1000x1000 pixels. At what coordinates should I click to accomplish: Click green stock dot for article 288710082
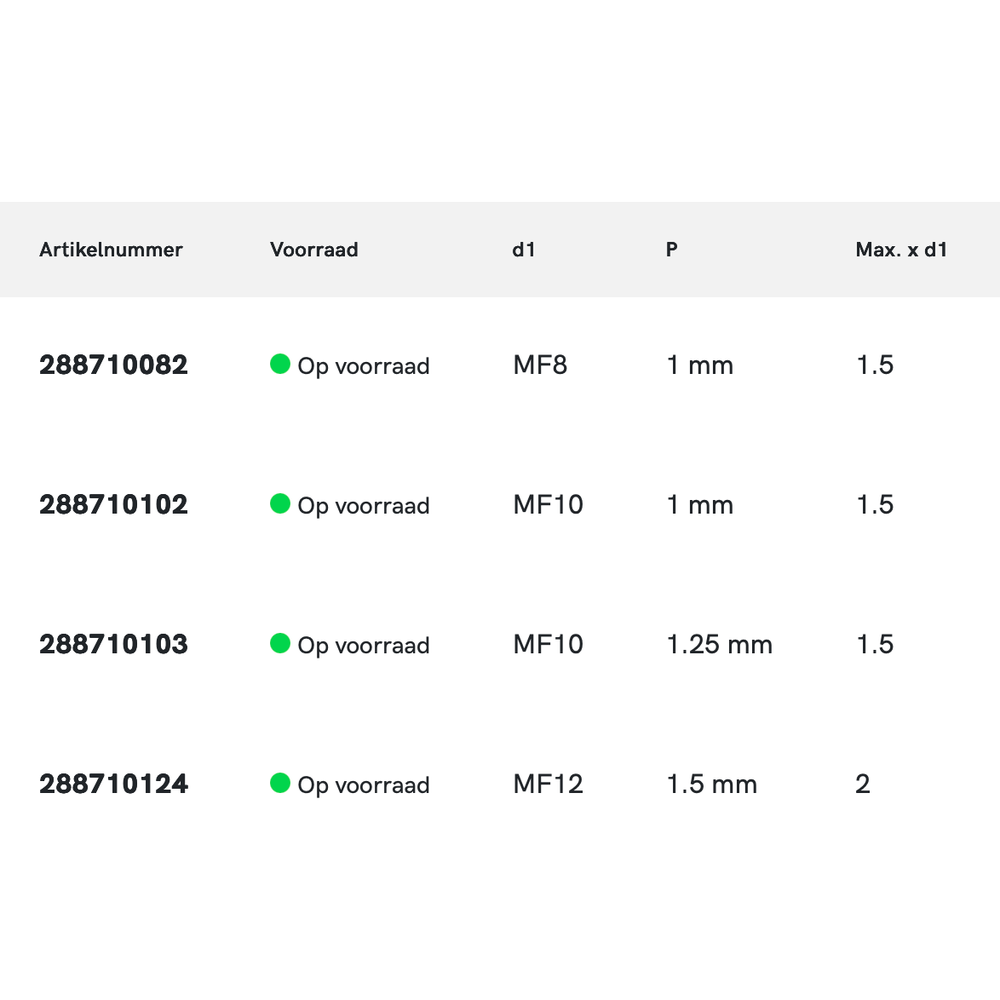tap(280, 364)
